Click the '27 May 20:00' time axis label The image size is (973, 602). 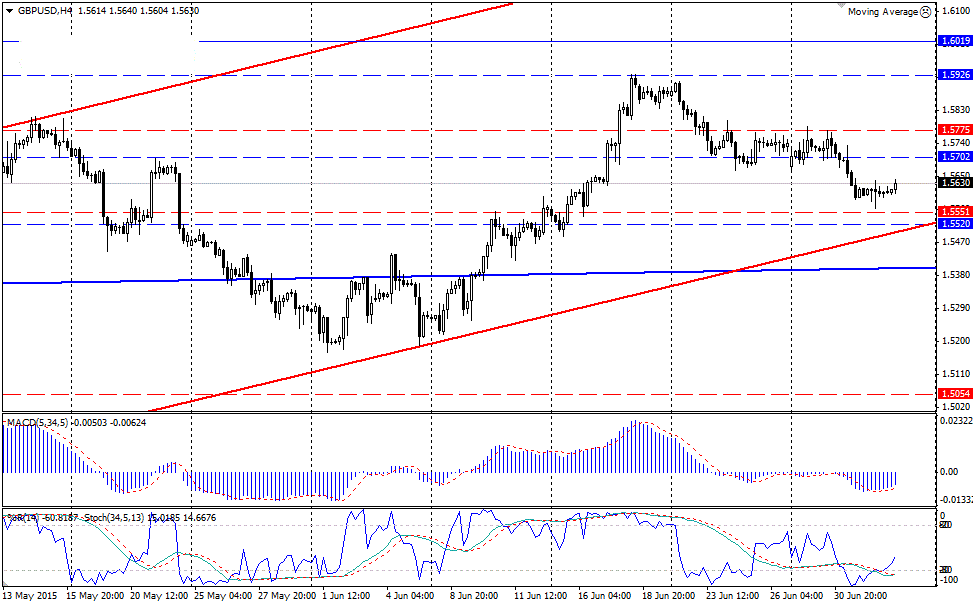point(286,596)
